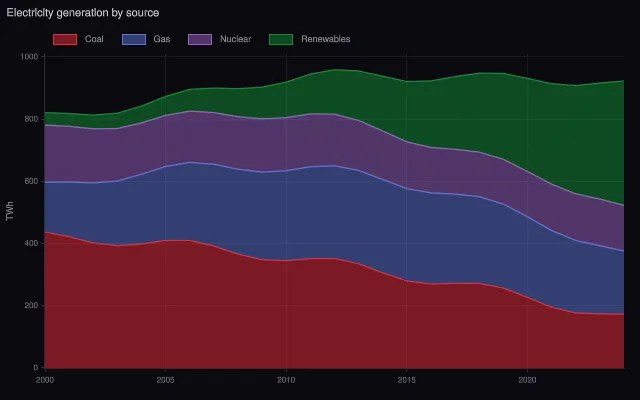Select the 2020 x-axis tick label
This screenshot has height=400, width=640.
click(x=527, y=380)
